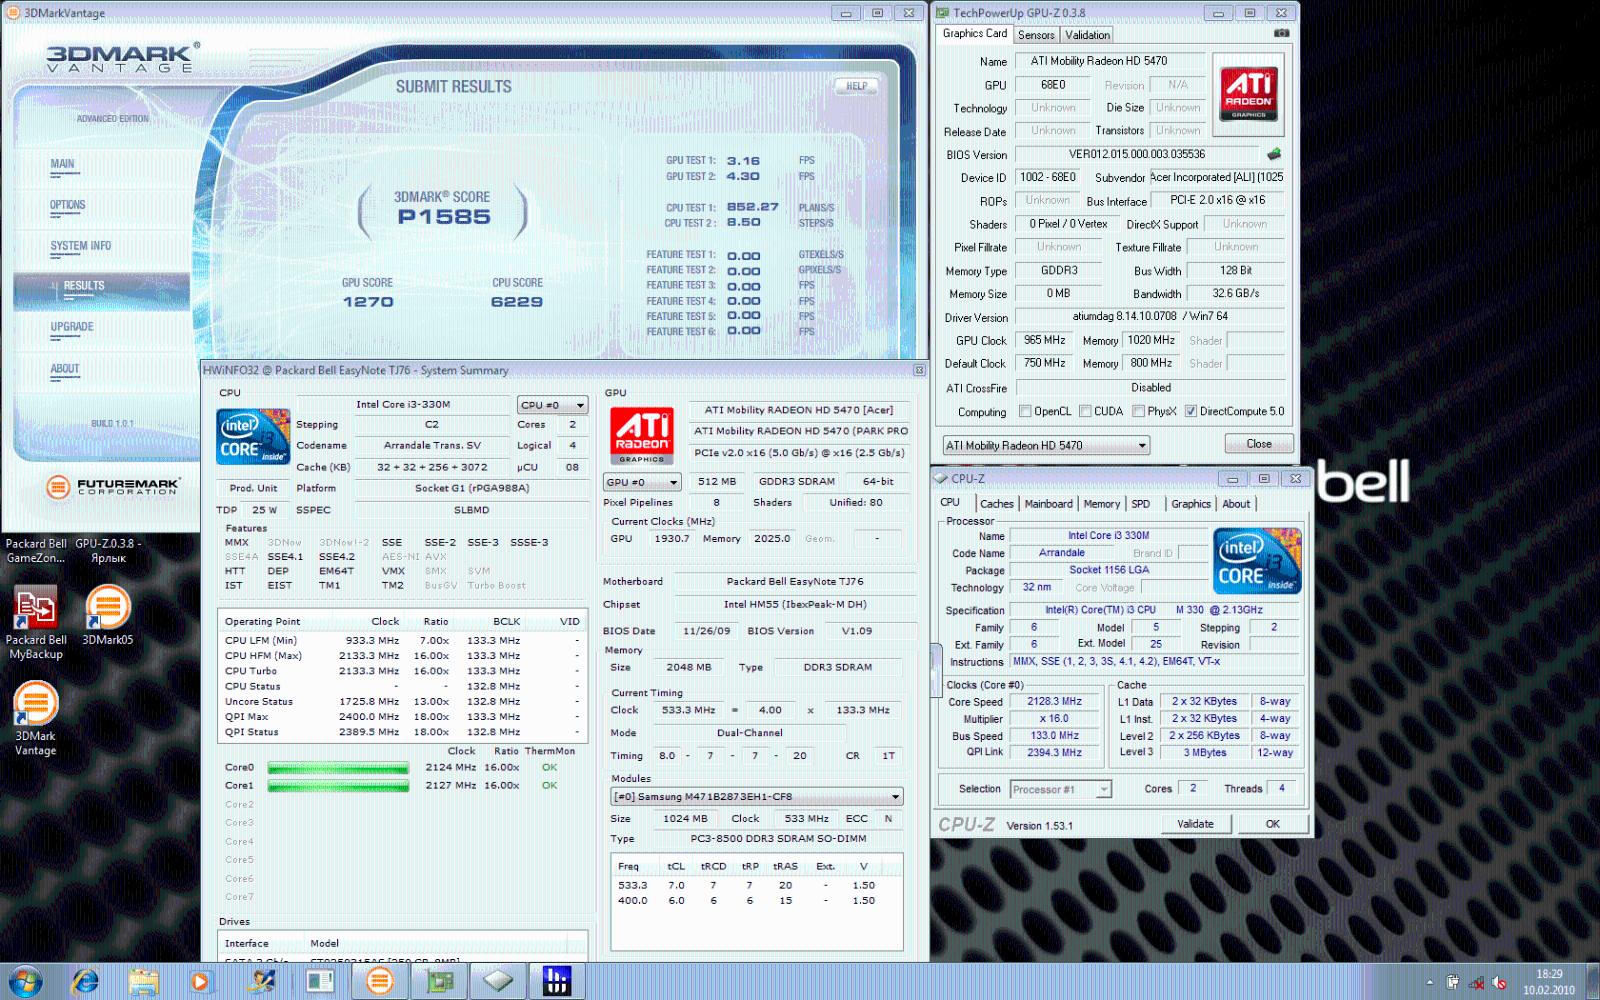Click the Close button in GPU-Z

pos(1259,444)
